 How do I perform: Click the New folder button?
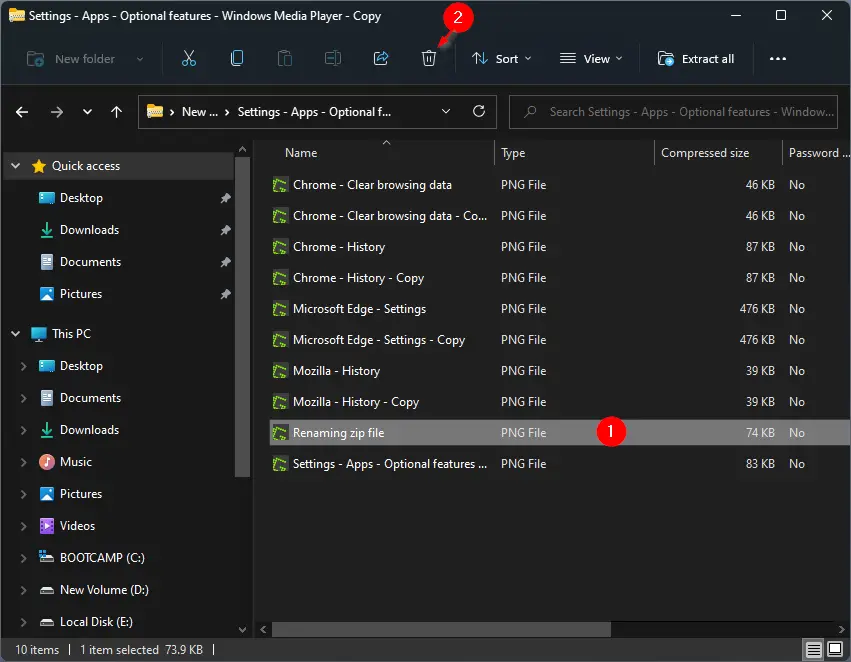click(x=71, y=59)
